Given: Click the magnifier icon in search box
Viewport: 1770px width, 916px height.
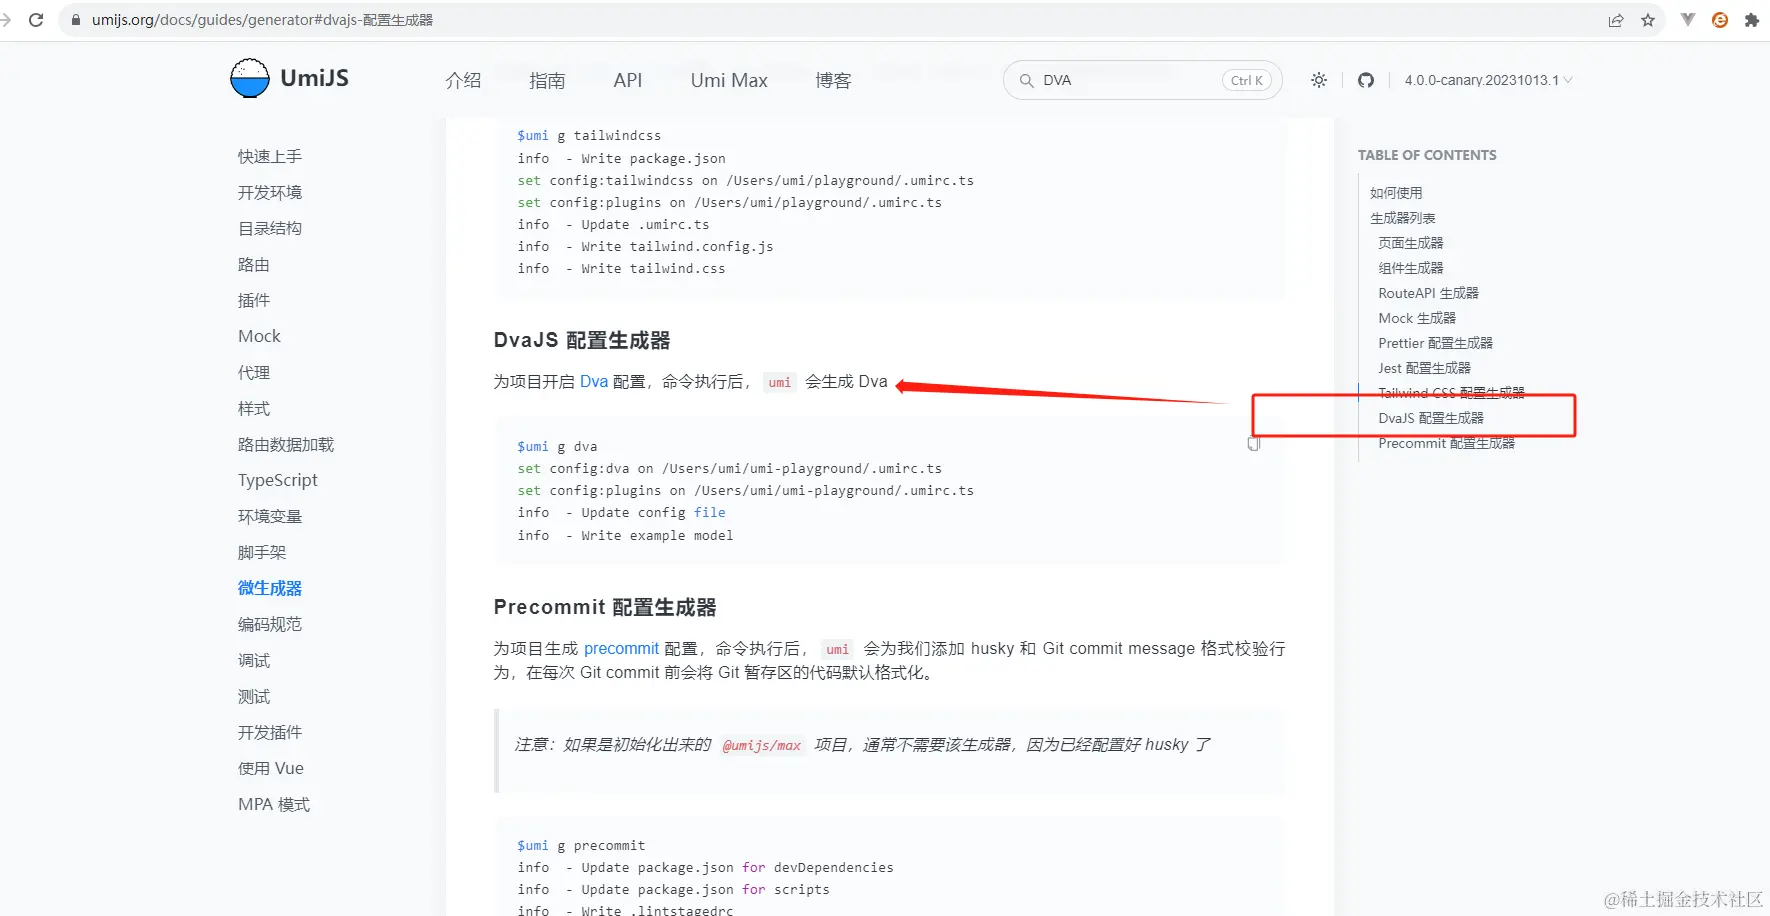Looking at the screenshot, I should [x=1026, y=80].
